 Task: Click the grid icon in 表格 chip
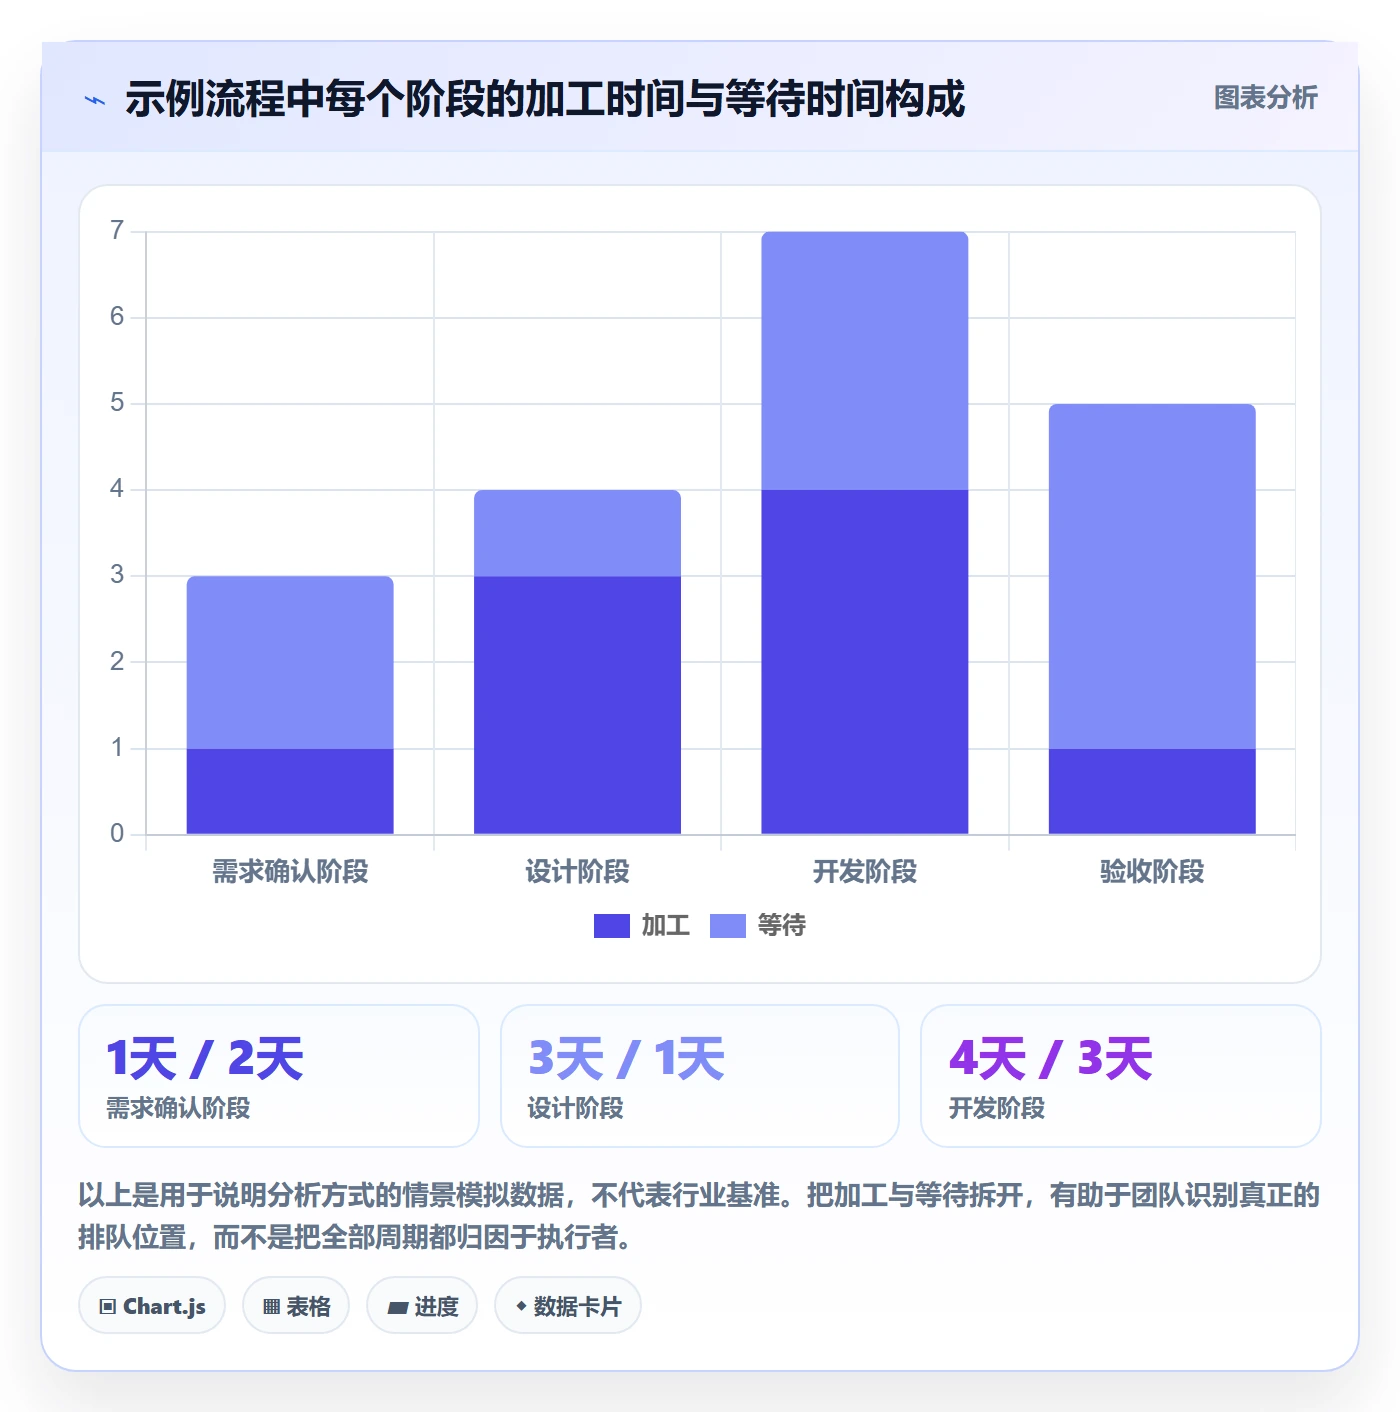[x=271, y=1307]
